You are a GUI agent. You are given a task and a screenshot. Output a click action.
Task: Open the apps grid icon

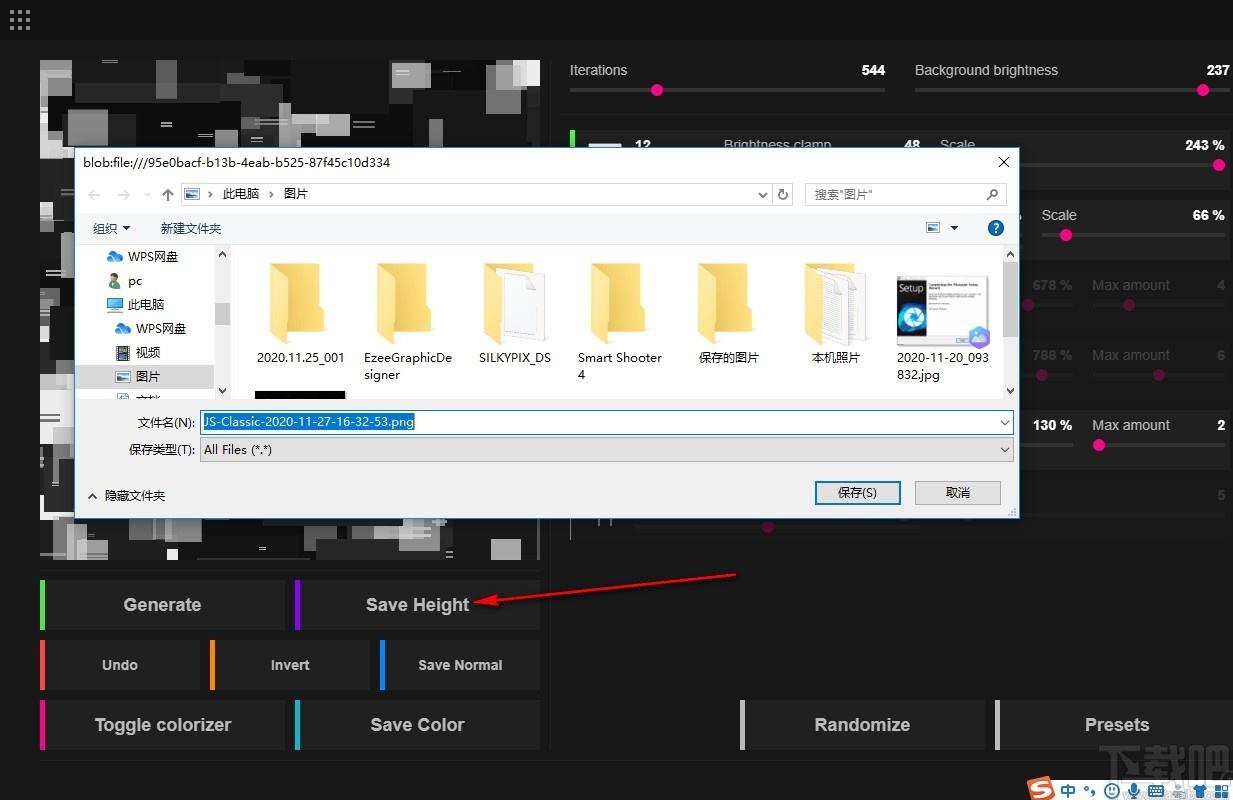[19, 19]
